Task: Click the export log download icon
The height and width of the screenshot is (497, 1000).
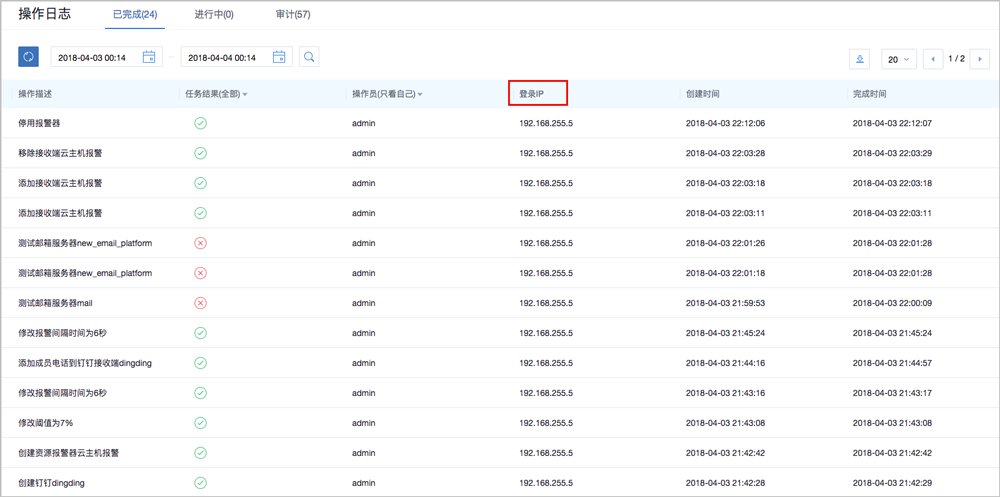Action: (x=860, y=59)
